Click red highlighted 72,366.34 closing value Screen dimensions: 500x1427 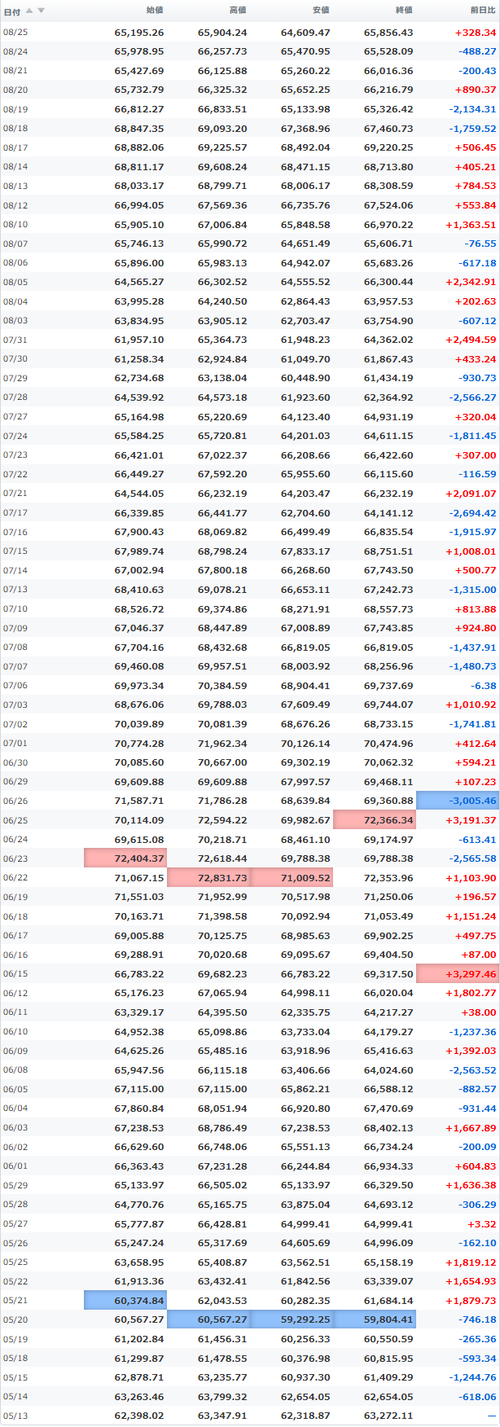pyautogui.click(x=374, y=819)
